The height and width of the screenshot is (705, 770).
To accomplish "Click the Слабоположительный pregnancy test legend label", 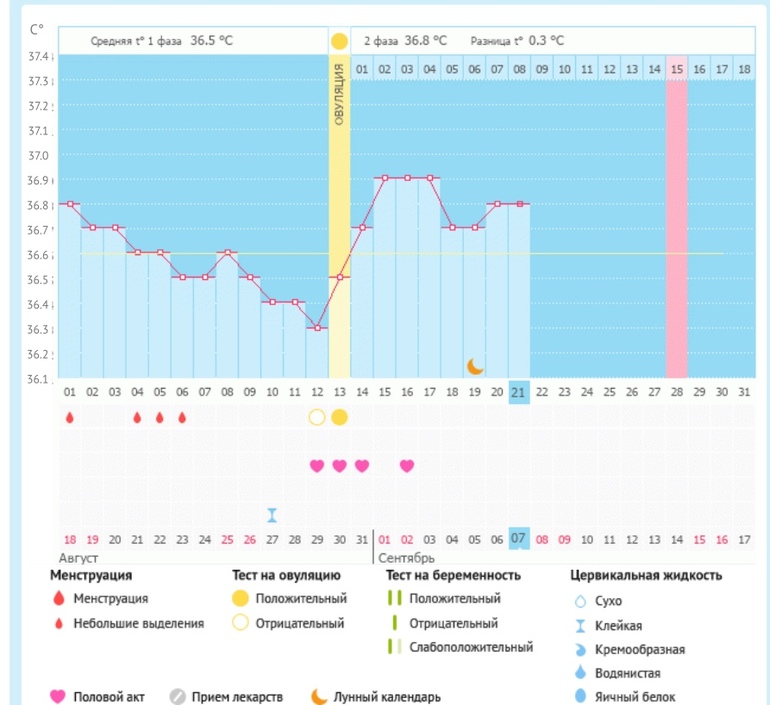I will (471, 647).
